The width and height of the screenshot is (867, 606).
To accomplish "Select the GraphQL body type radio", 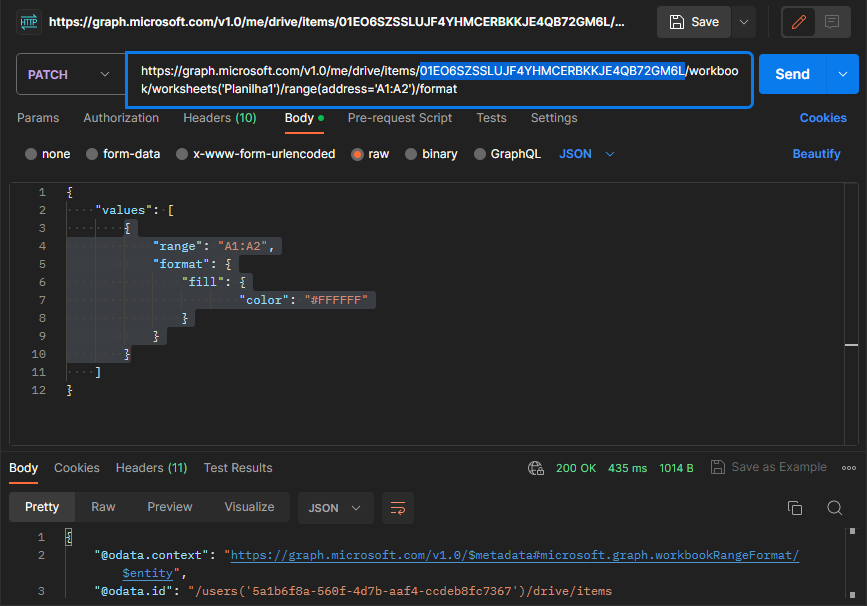I will coord(480,154).
